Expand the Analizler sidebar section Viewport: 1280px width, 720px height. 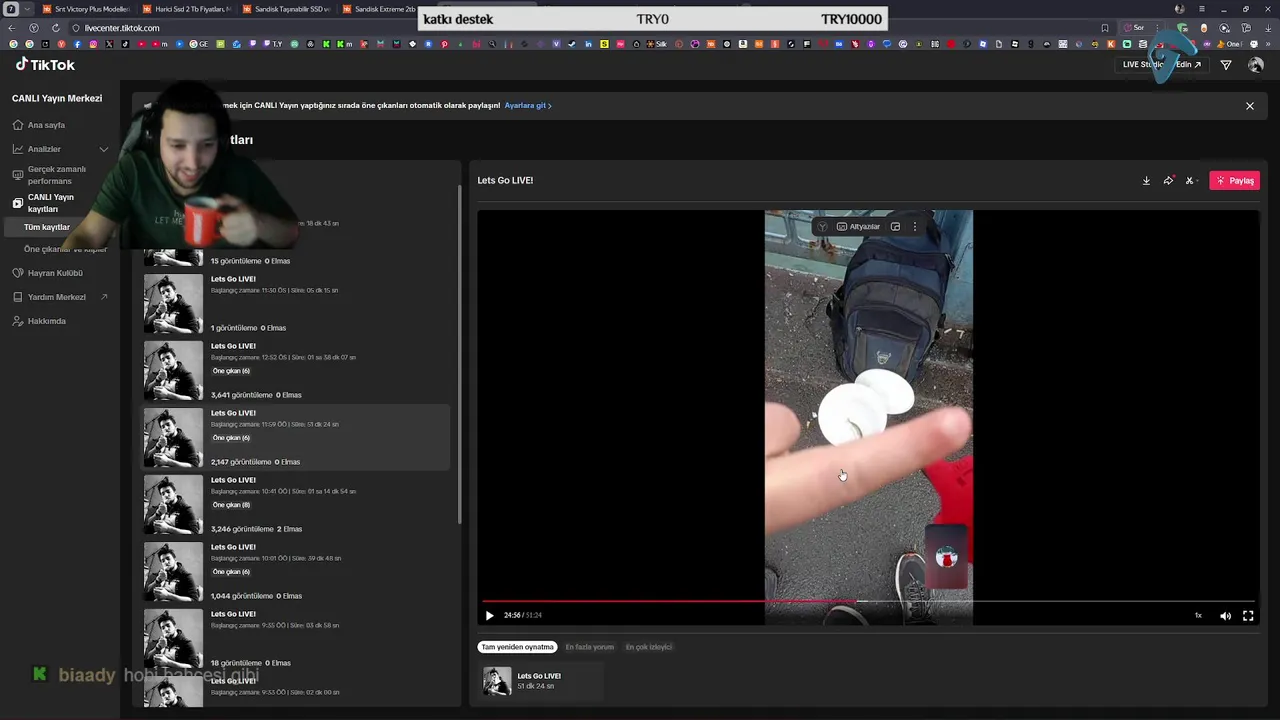(x=60, y=149)
